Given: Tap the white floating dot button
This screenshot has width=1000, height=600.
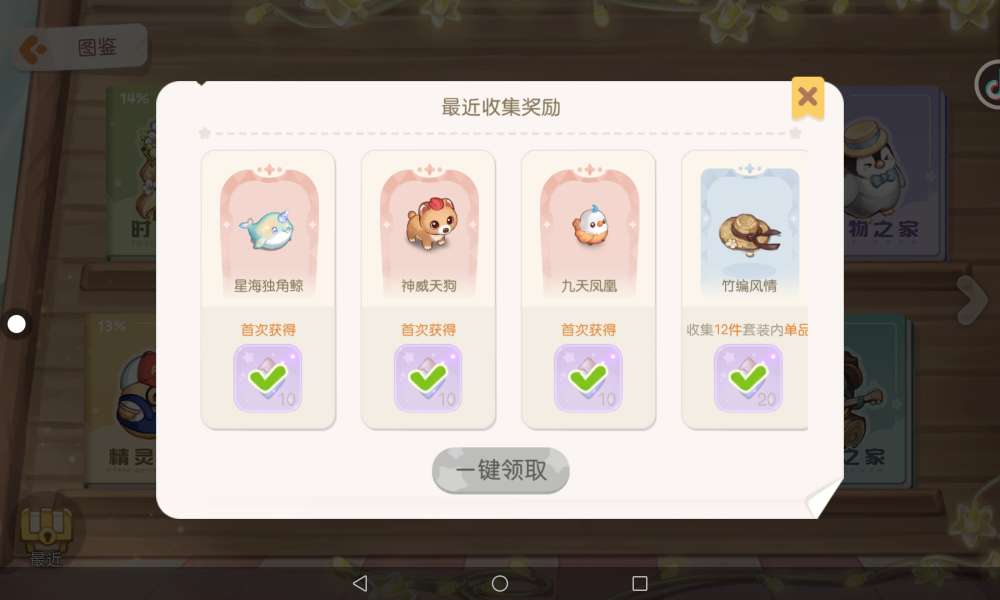Looking at the screenshot, I should (17, 324).
